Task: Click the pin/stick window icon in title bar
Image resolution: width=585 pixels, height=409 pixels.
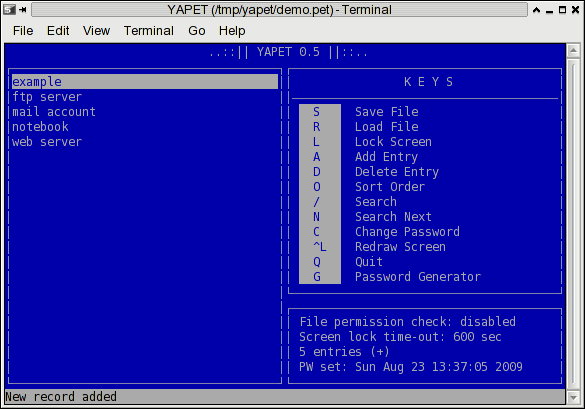Action: click(23, 10)
